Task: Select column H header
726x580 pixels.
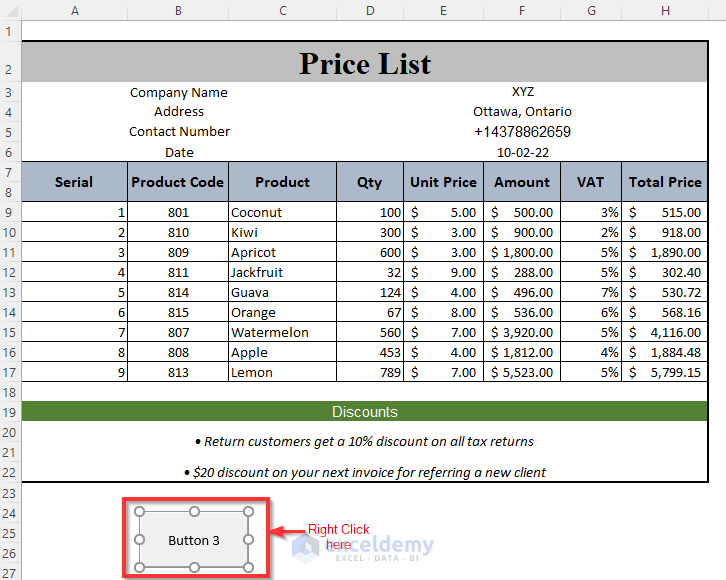Action: 665,10
